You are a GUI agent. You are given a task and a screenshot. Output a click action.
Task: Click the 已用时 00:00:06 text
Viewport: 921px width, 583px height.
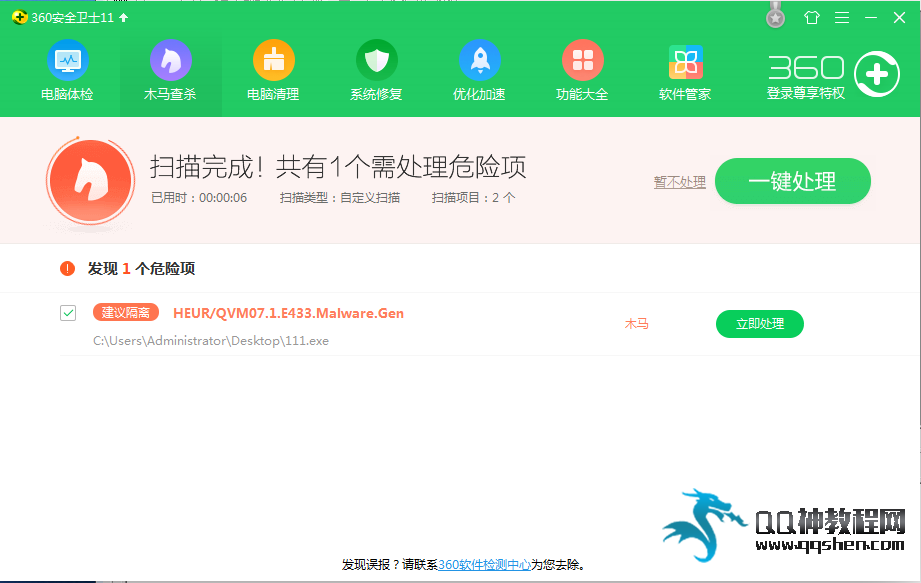[x=199, y=198]
